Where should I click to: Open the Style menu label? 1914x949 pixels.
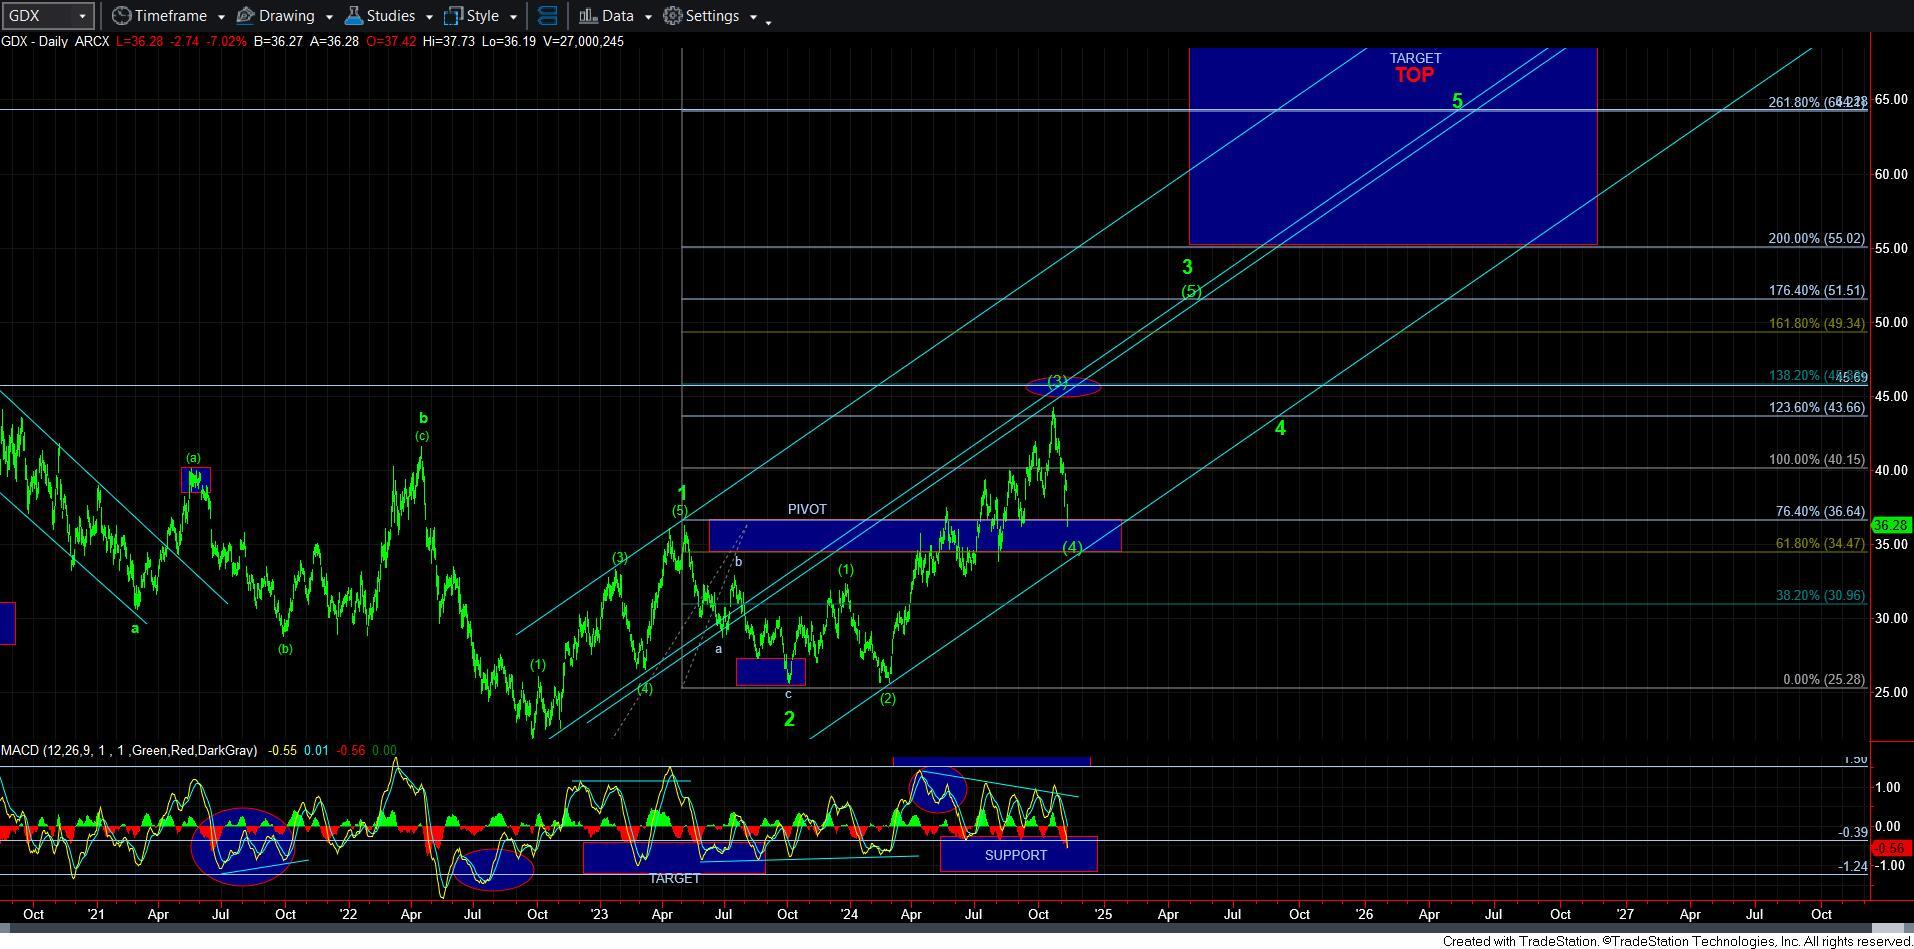[x=482, y=16]
